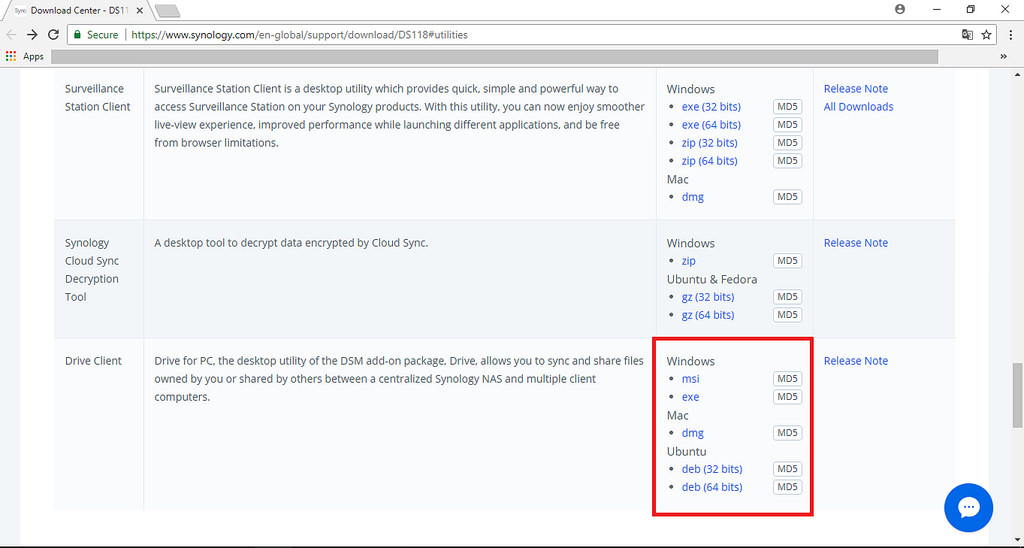Show MD5 for Drive Client deb (64 bits)

787,487
